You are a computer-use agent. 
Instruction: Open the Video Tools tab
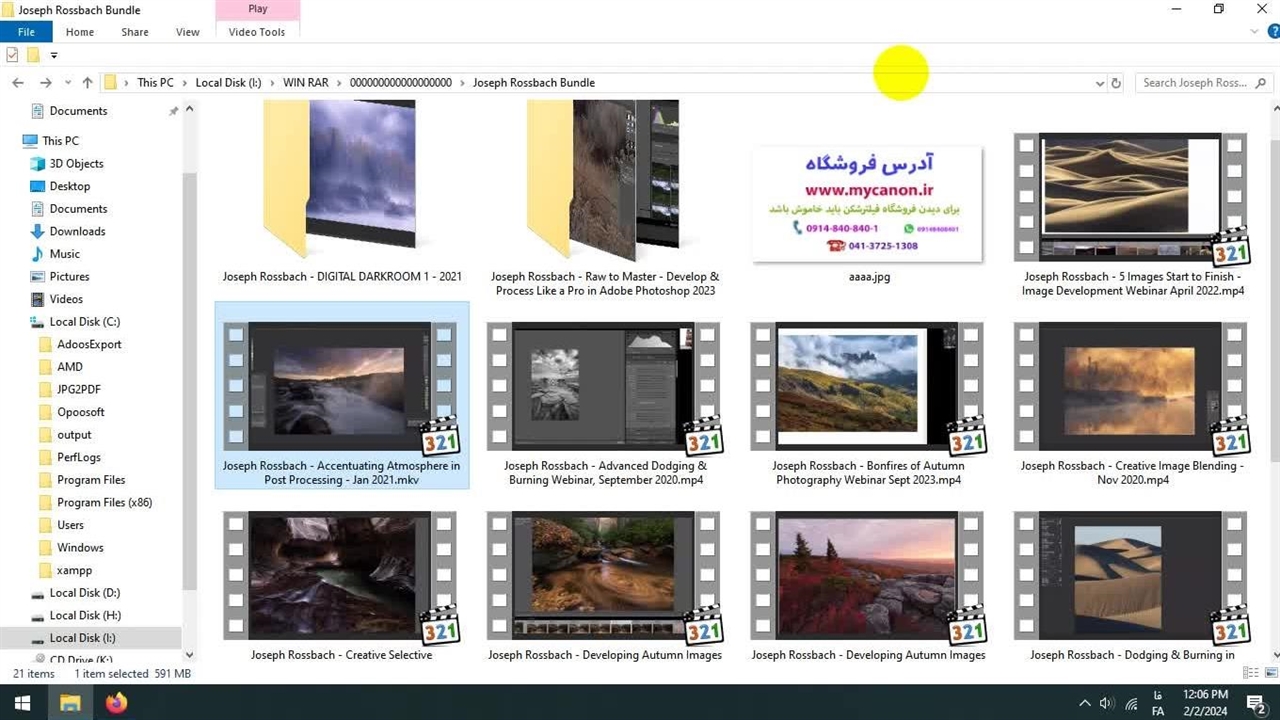coord(257,32)
